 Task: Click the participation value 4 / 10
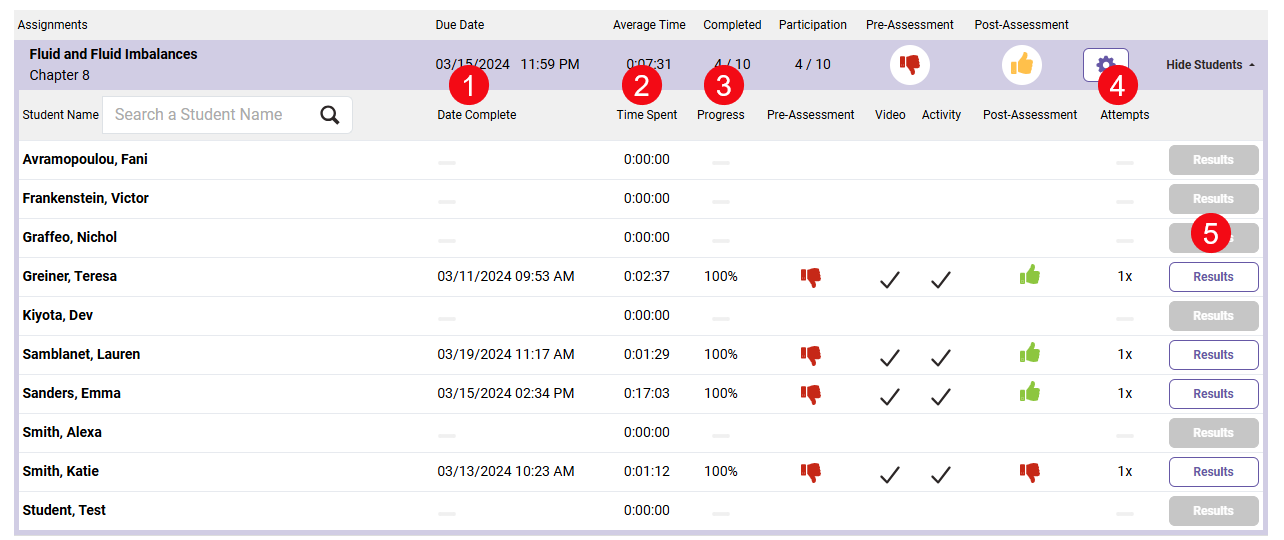click(812, 65)
